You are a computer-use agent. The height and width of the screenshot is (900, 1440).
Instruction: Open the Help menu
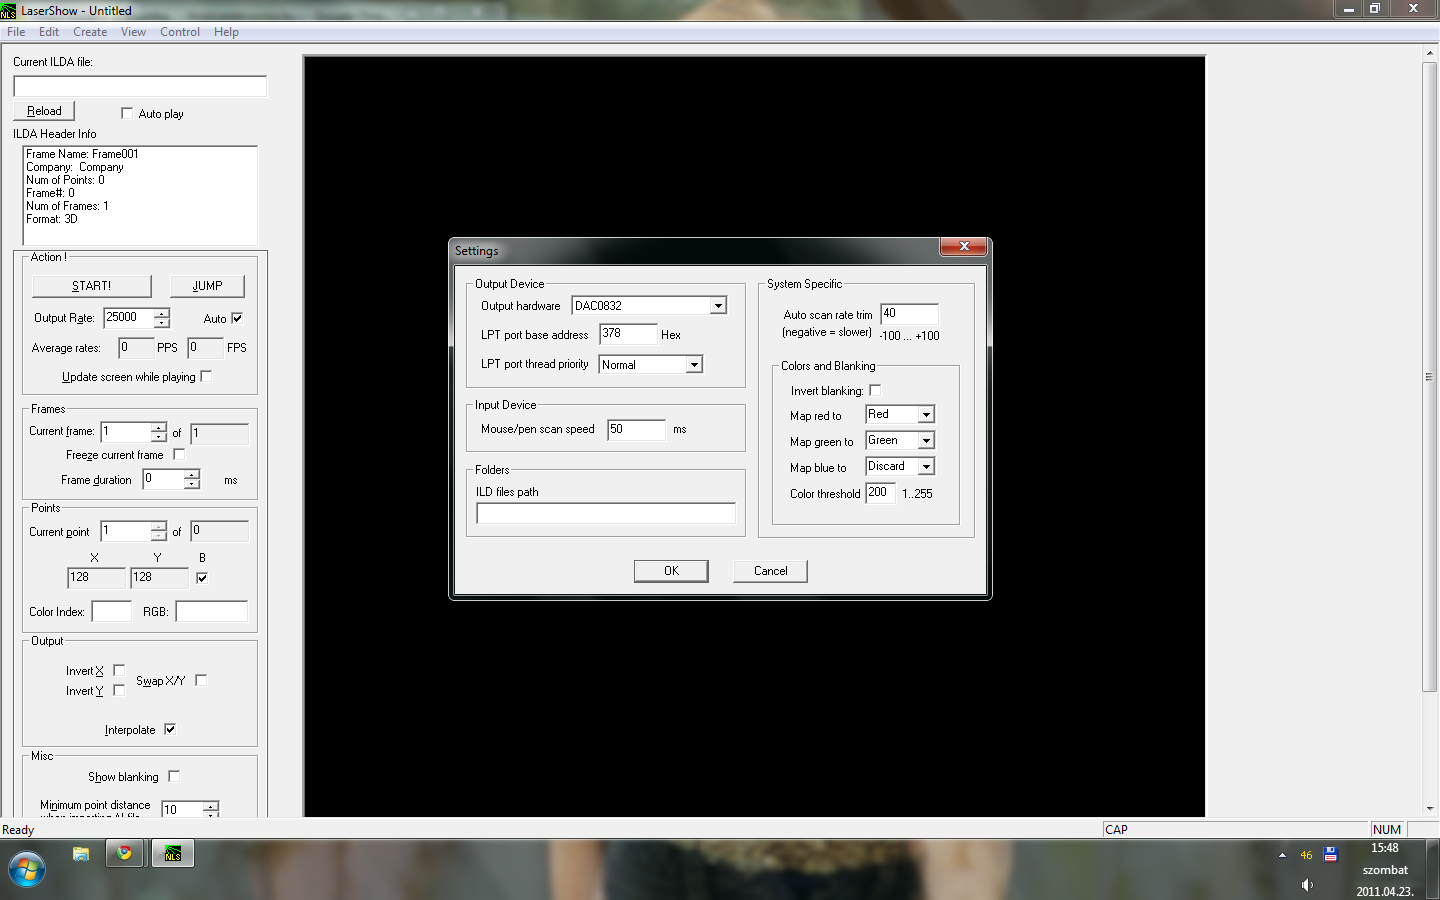[x=226, y=32]
